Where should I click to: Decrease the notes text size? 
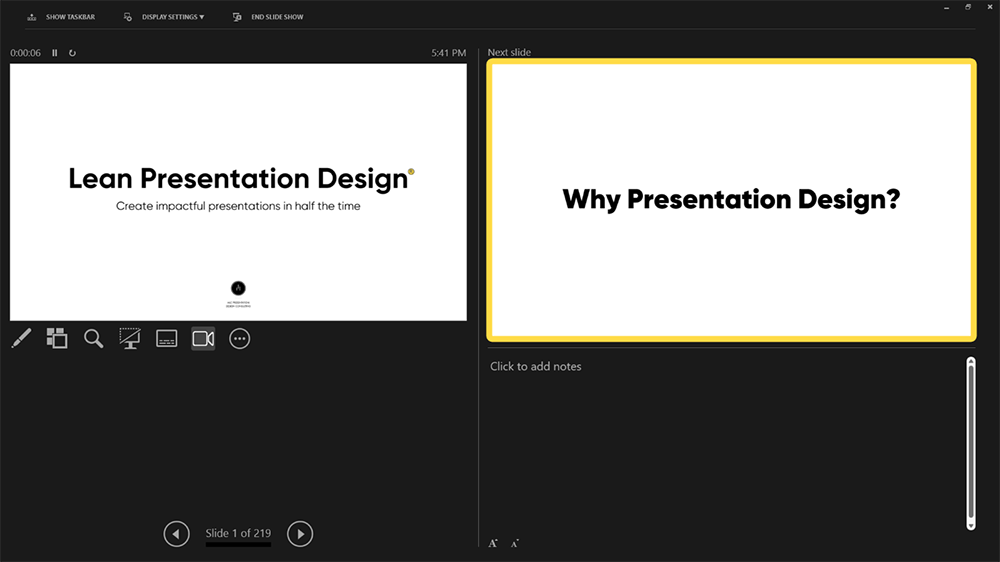pos(515,544)
